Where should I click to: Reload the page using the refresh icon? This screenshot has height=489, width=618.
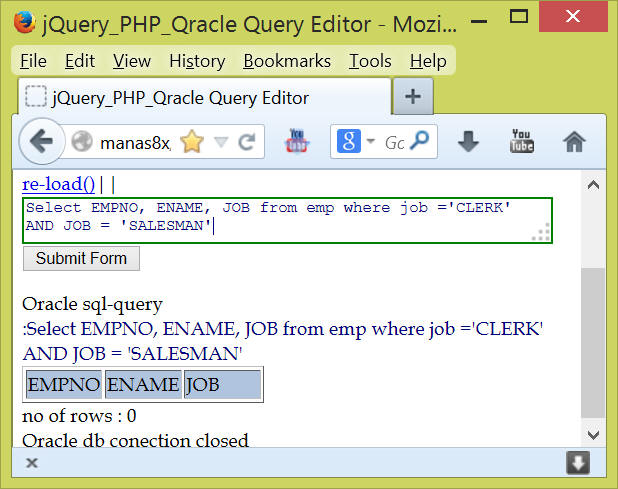click(x=244, y=143)
